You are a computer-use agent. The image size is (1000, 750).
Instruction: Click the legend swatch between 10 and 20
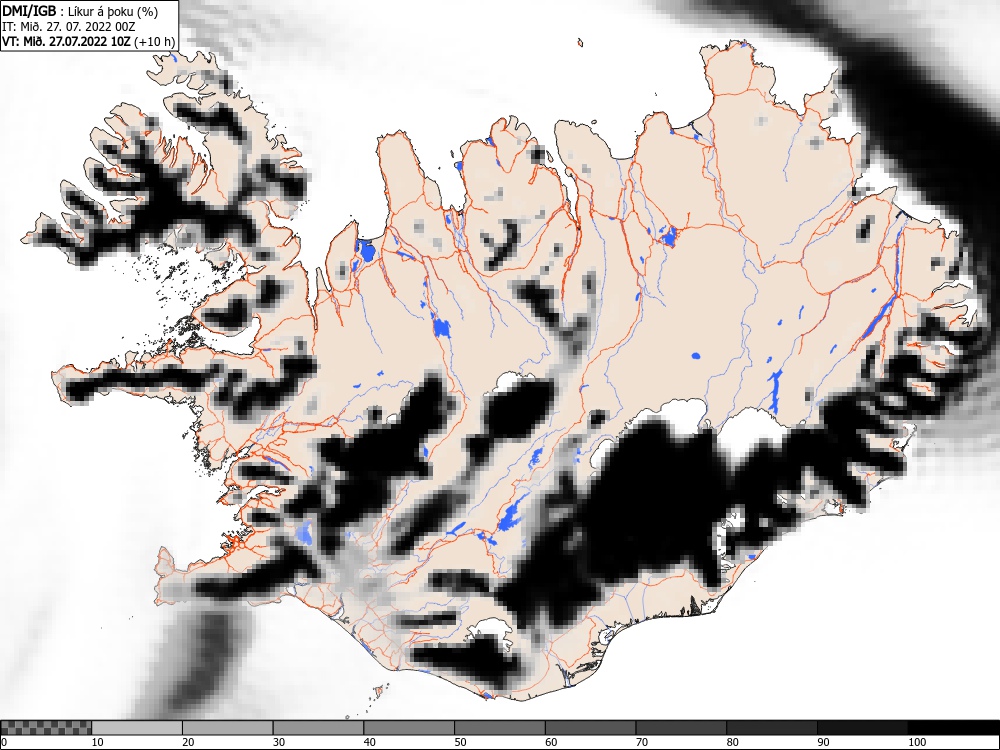point(137,728)
